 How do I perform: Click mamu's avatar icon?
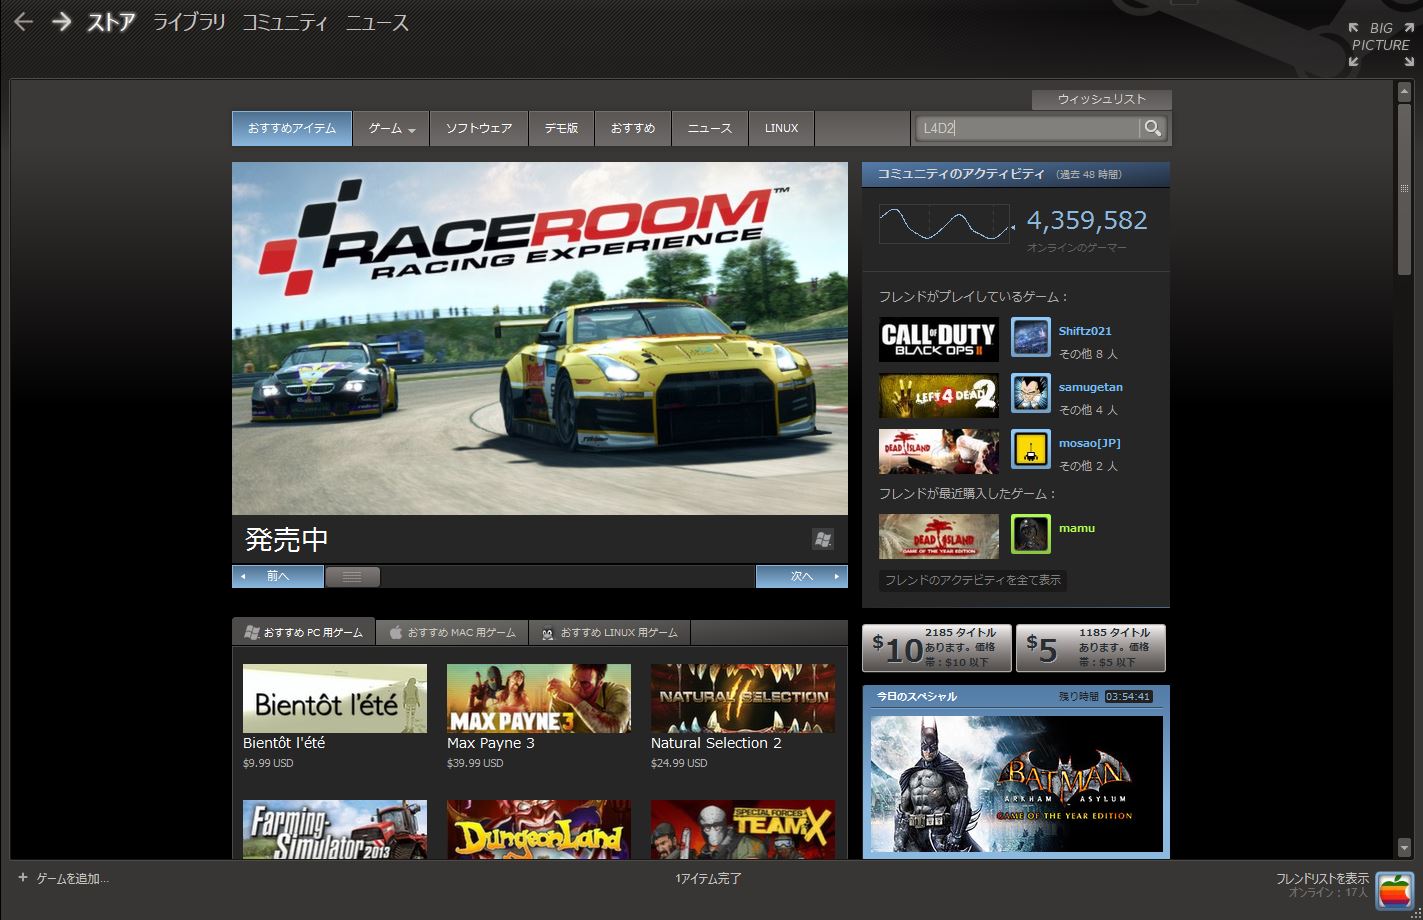(1031, 534)
